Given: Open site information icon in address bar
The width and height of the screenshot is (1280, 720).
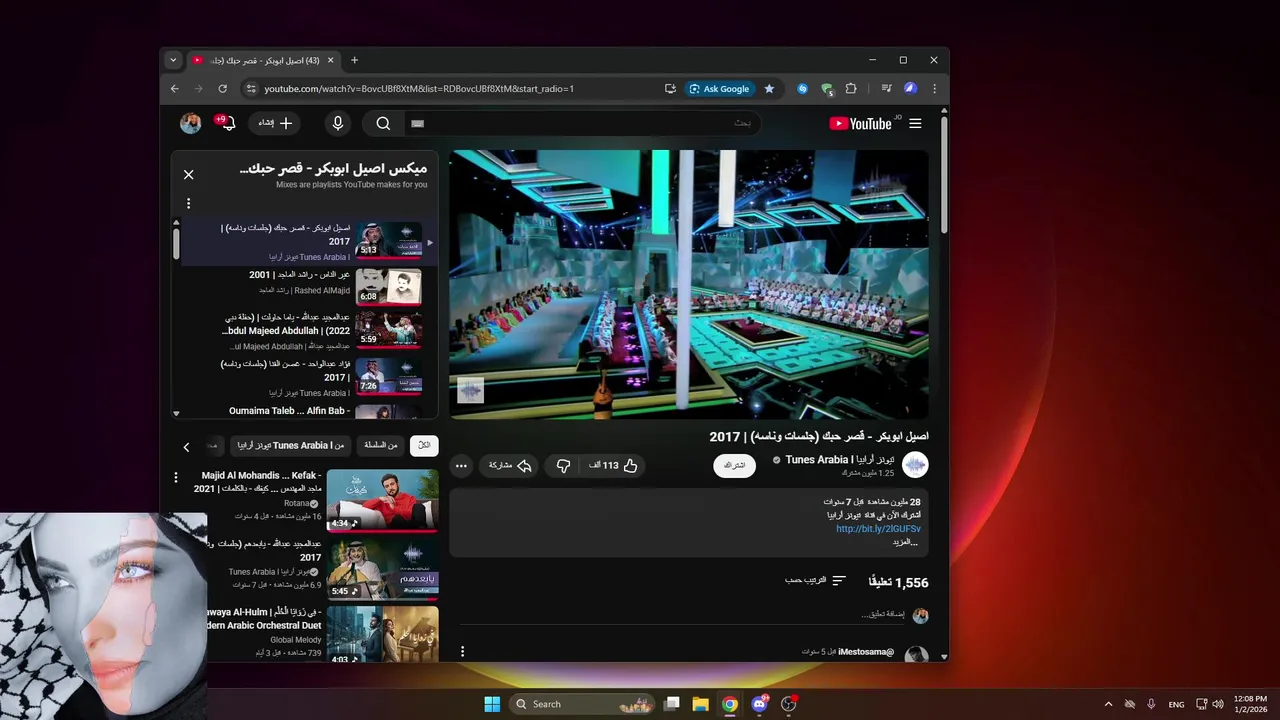Looking at the screenshot, I should click(251, 89).
